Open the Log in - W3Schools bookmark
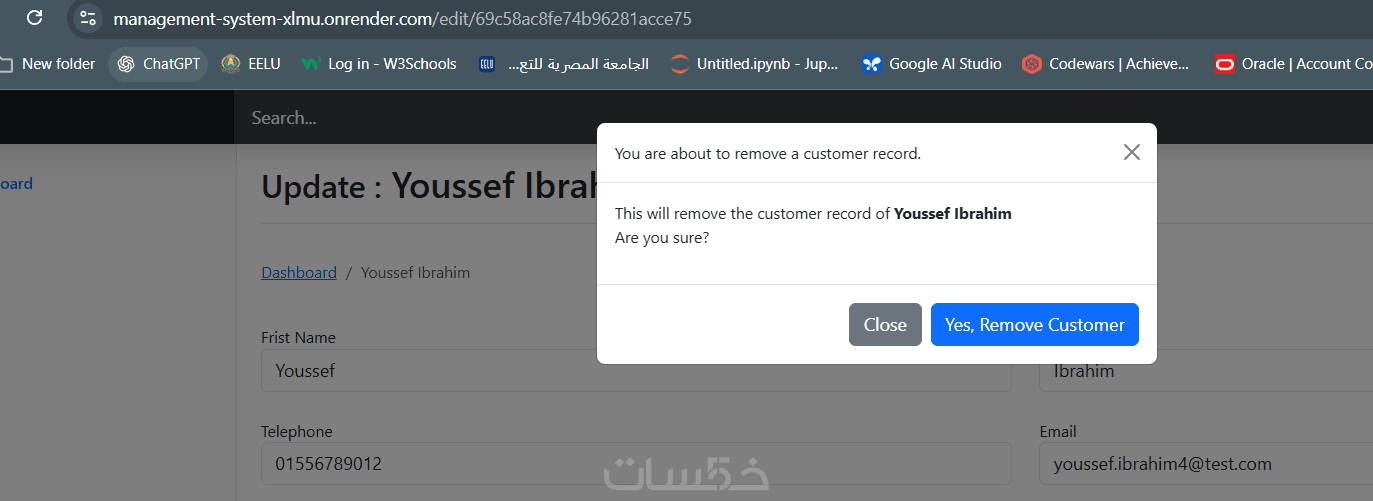This screenshot has height=501, width=1373. coord(379,64)
